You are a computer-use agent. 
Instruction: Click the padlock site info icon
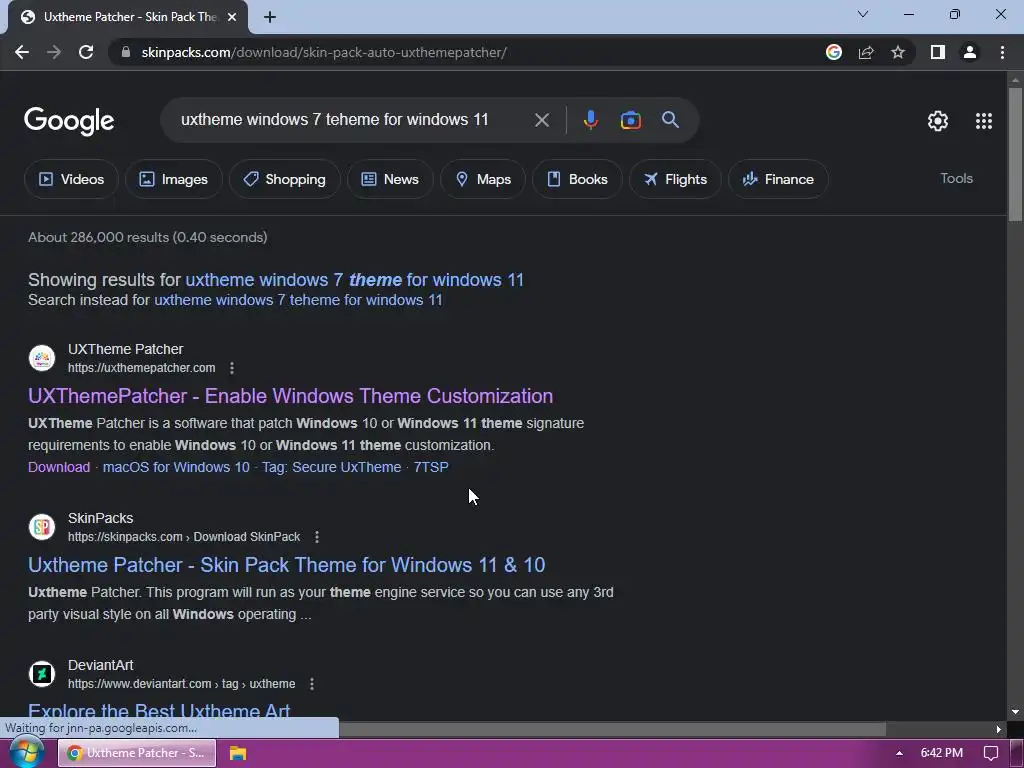pyautogui.click(x=126, y=52)
